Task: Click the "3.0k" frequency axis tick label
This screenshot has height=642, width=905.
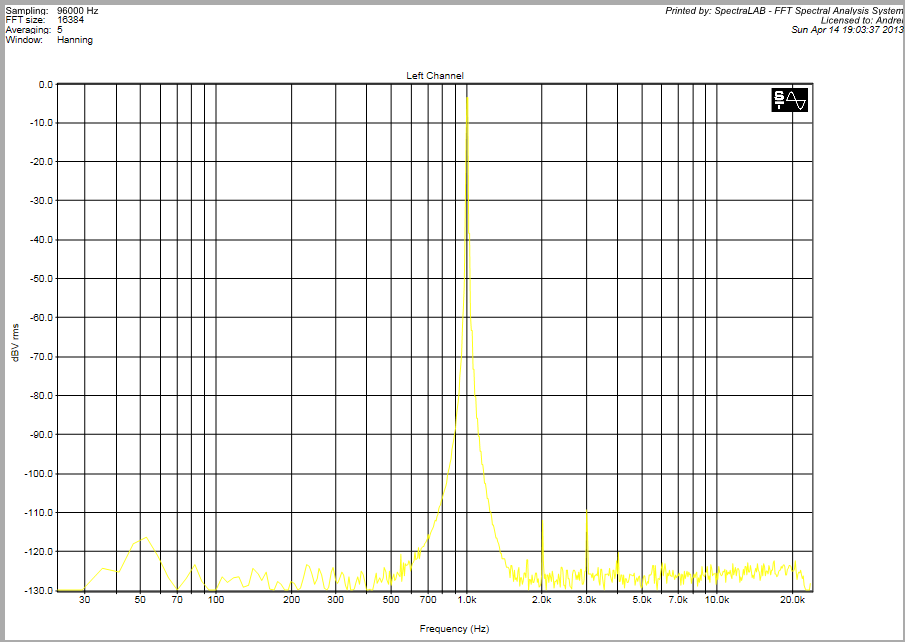Action: click(x=586, y=600)
